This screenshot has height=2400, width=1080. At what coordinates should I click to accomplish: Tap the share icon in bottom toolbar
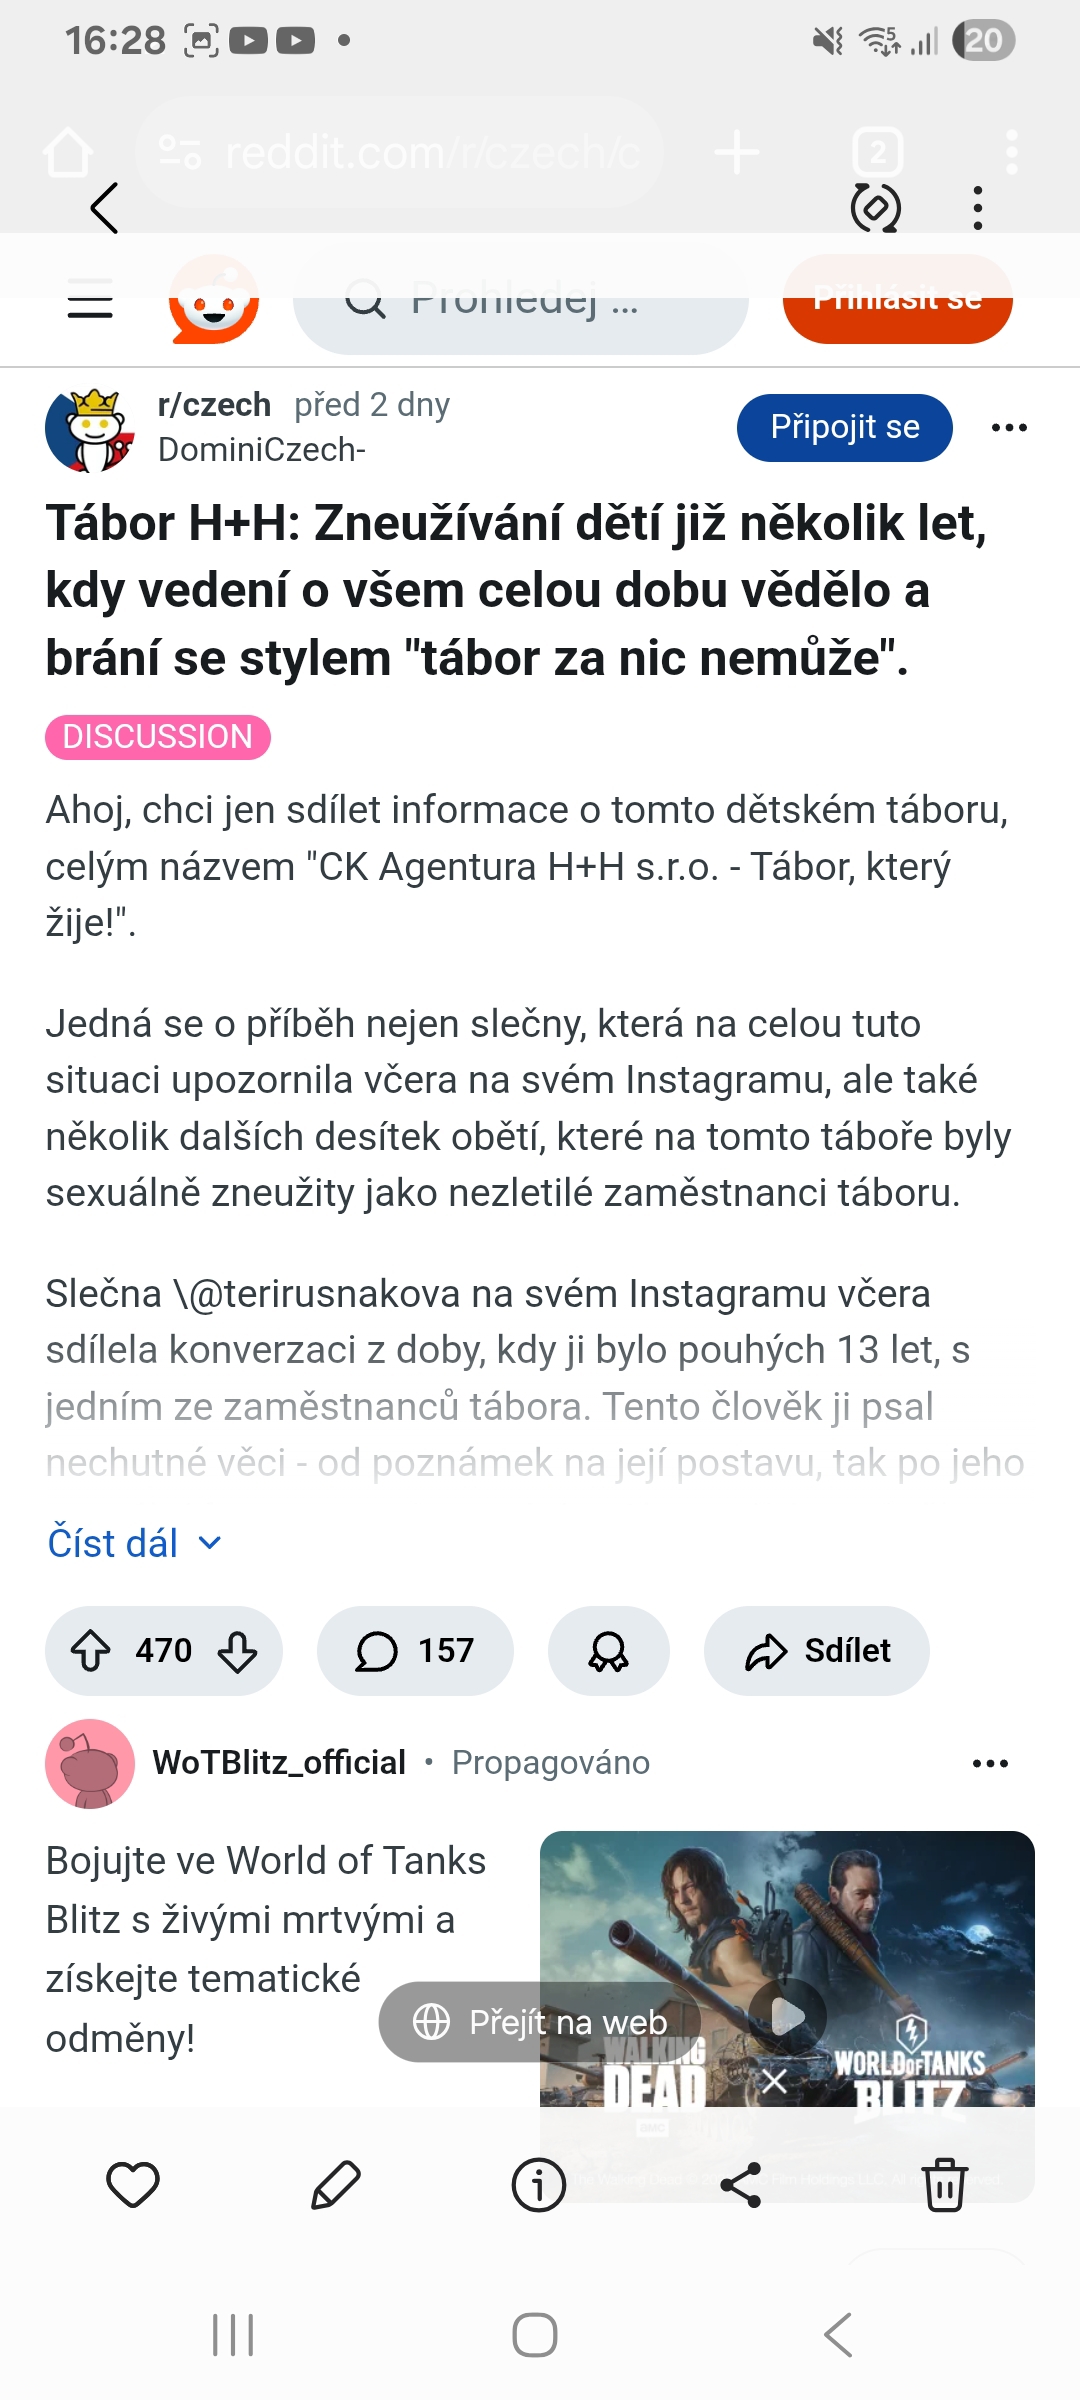pos(741,2184)
